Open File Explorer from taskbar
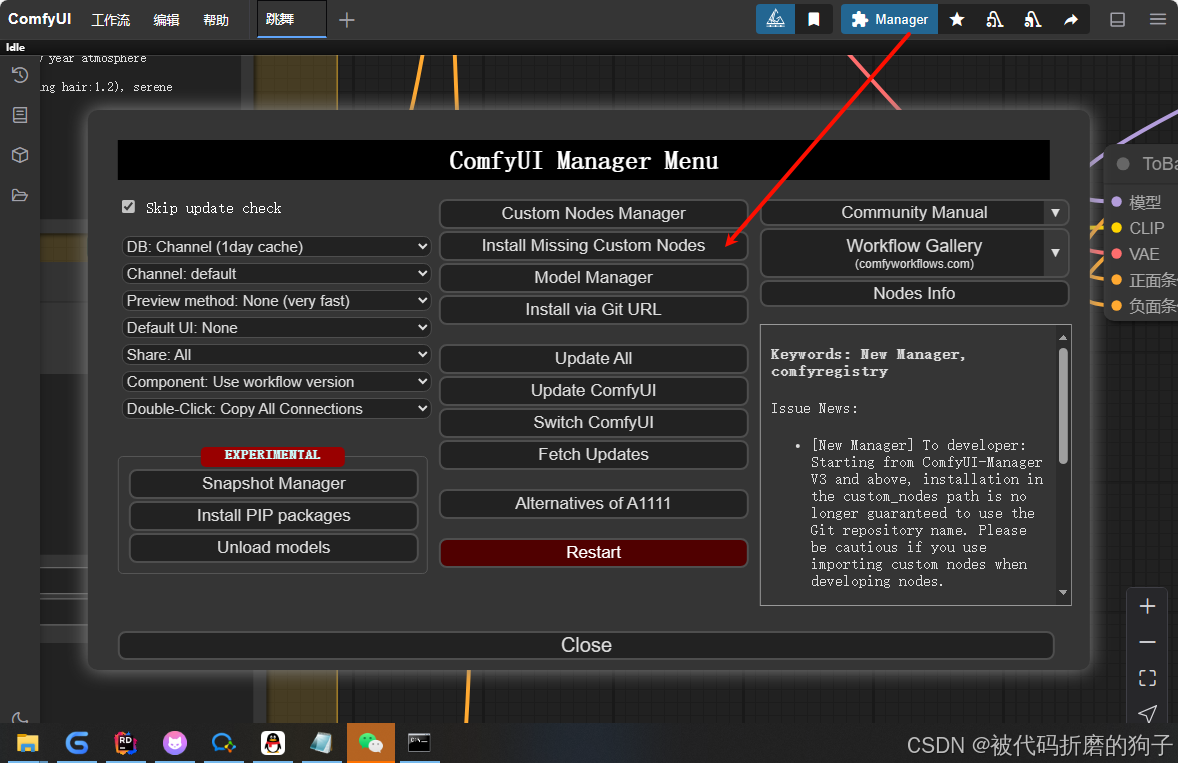 click(28, 743)
